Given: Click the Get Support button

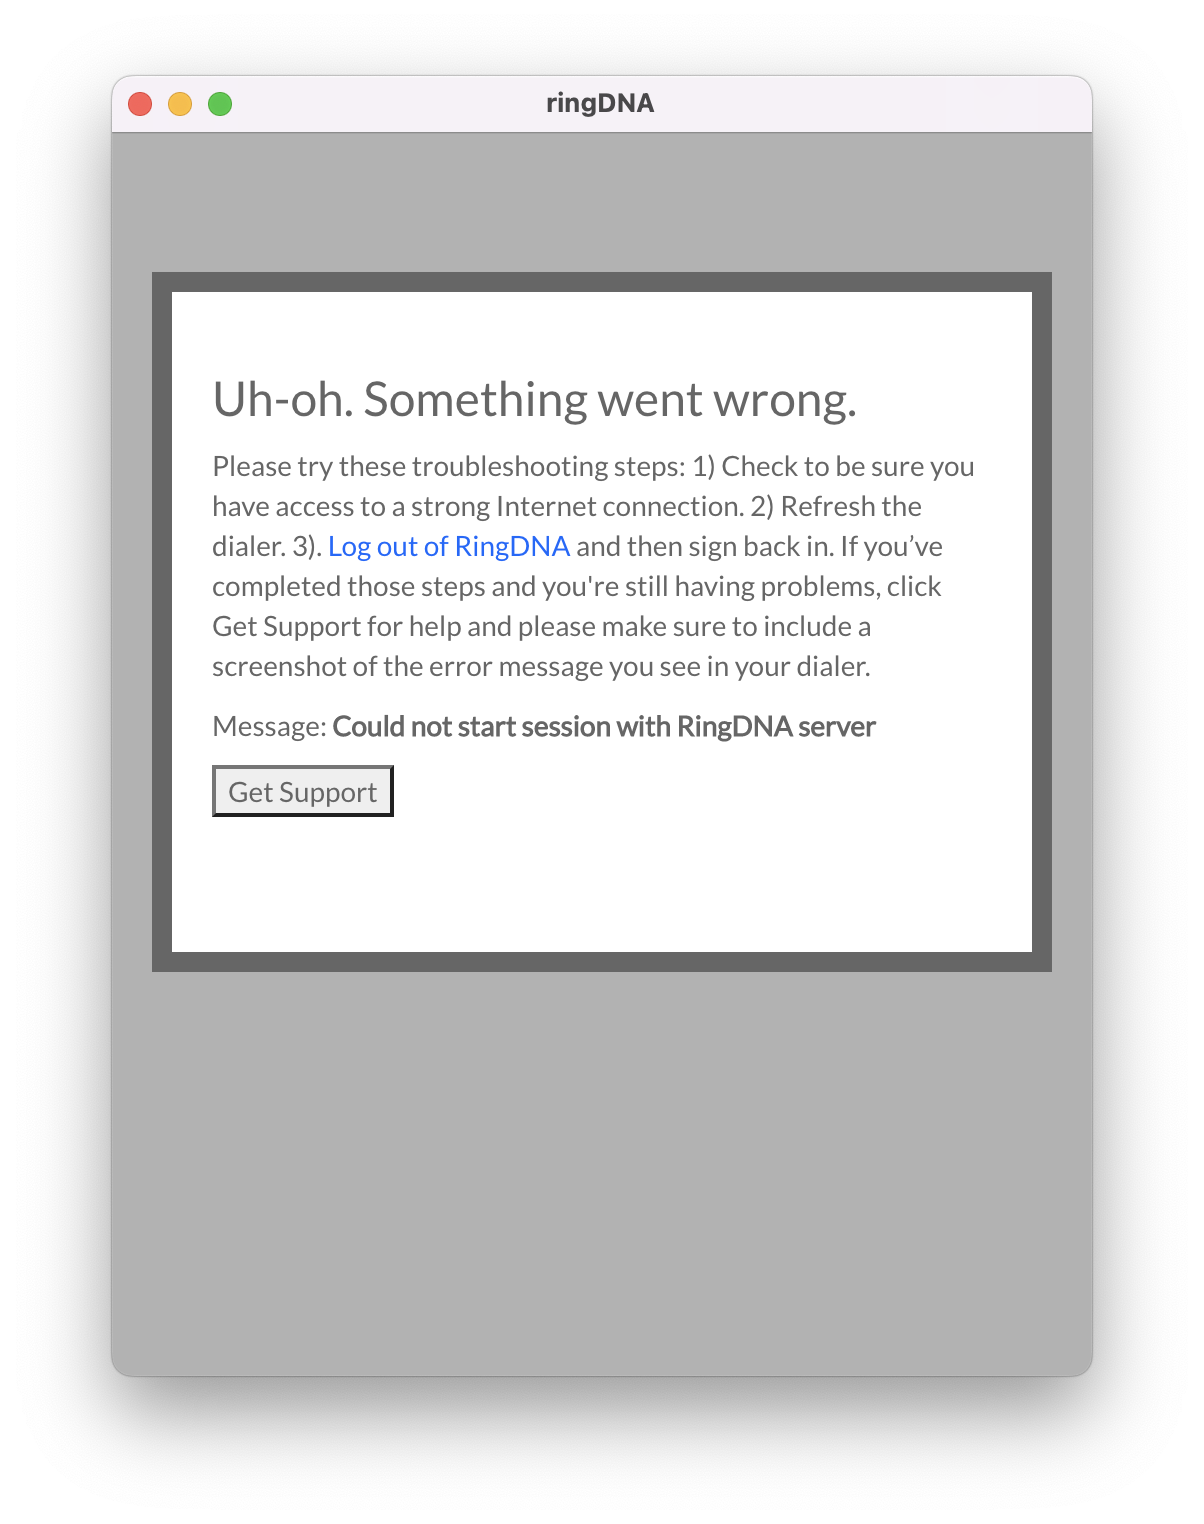Looking at the screenshot, I should tap(302, 791).
